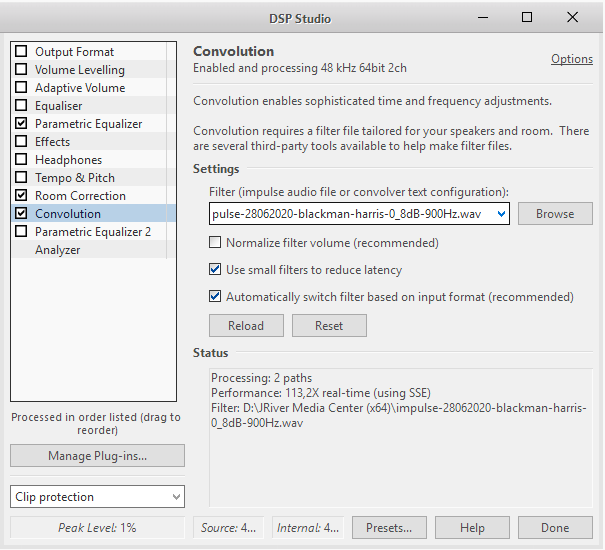The width and height of the screenshot is (605, 550).
Task: Open the Presets menu
Action: click(x=389, y=528)
